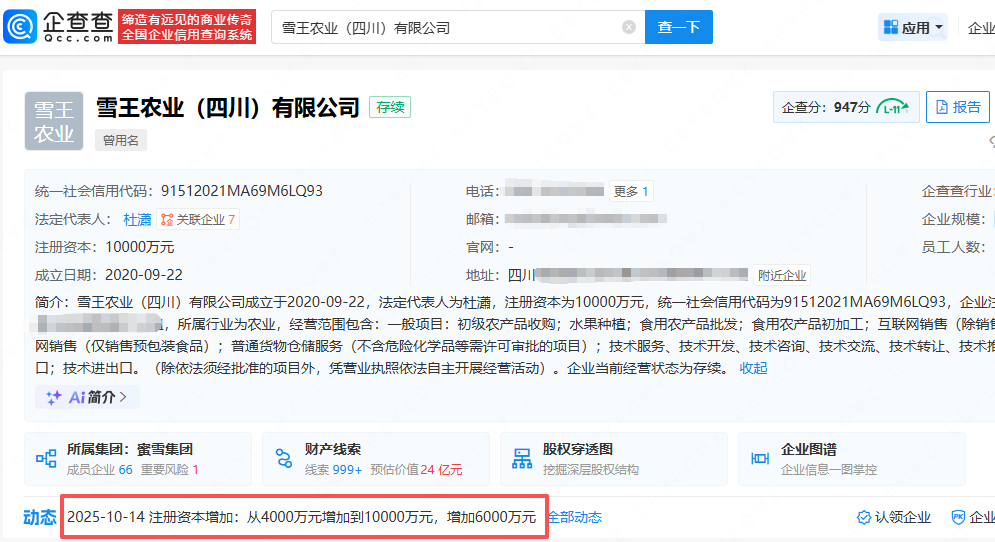This screenshot has width=995, height=542.
Task: Open the 应用 dropdown menu
Action: (913, 28)
